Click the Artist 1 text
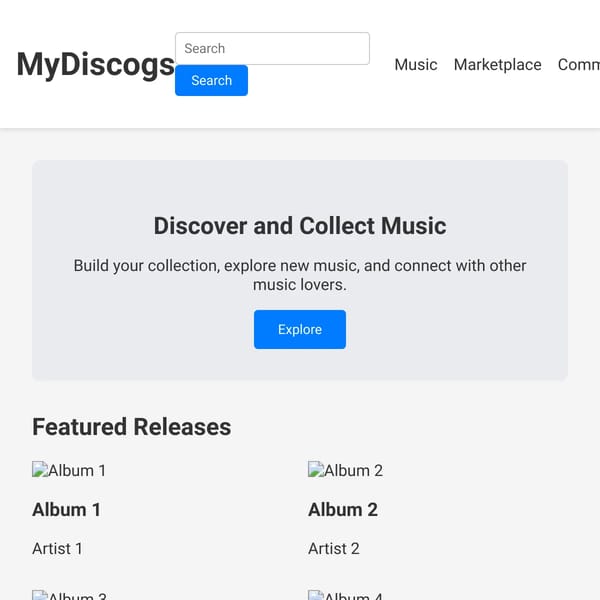Screen dimensions: 600x600 [57, 549]
